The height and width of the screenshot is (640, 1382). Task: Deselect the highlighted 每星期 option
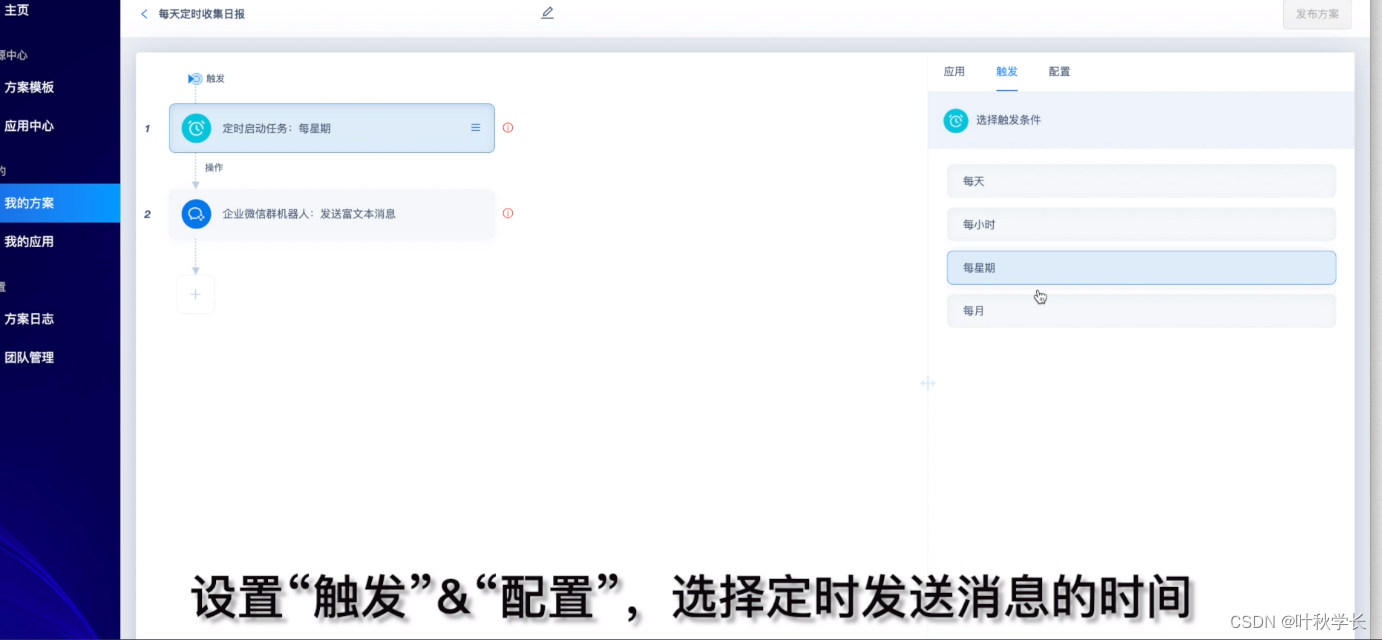click(1141, 267)
